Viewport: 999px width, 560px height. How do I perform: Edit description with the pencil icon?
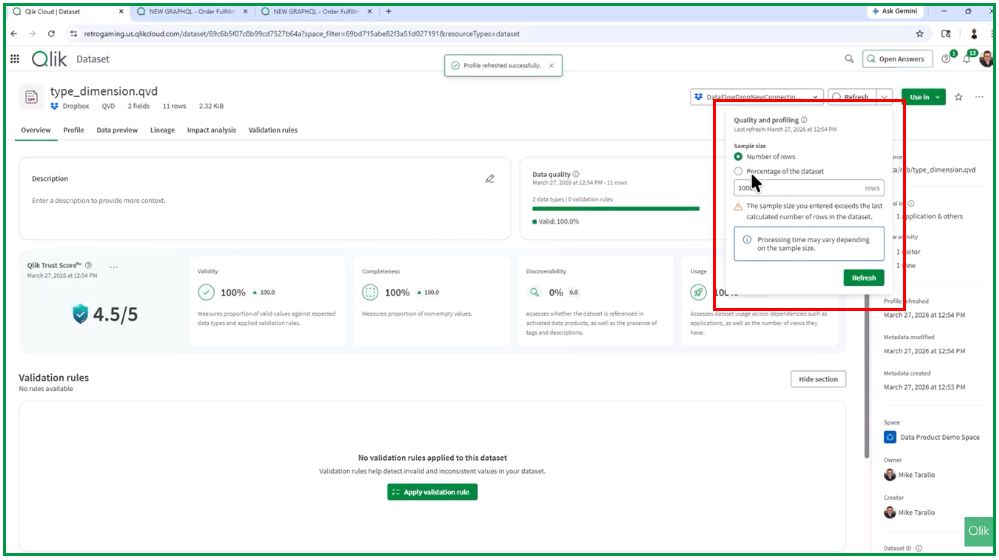(490, 179)
